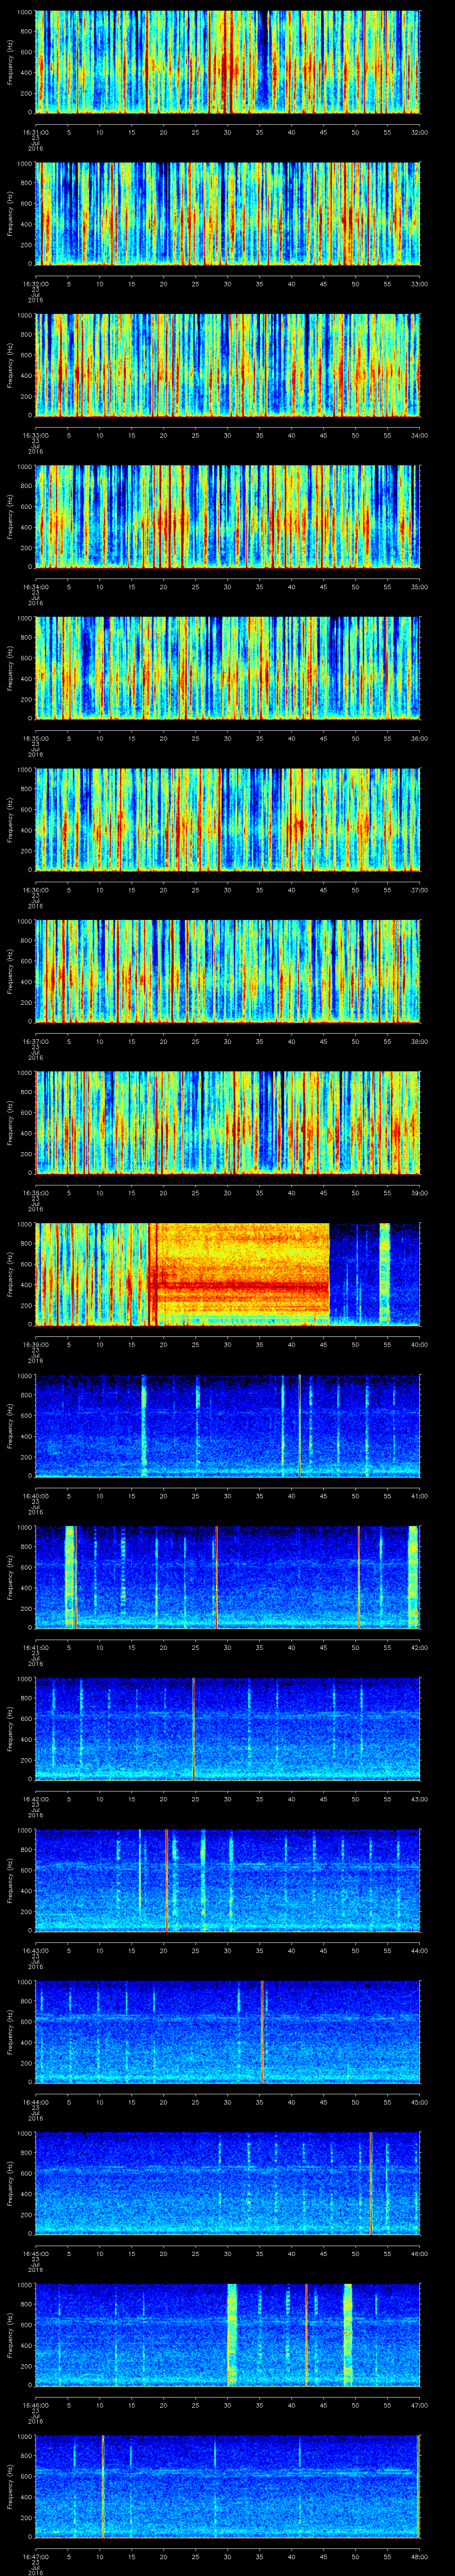Click the 16:35:00 start time label
This screenshot has width=455, height=2576.
(x=36, y=738)
